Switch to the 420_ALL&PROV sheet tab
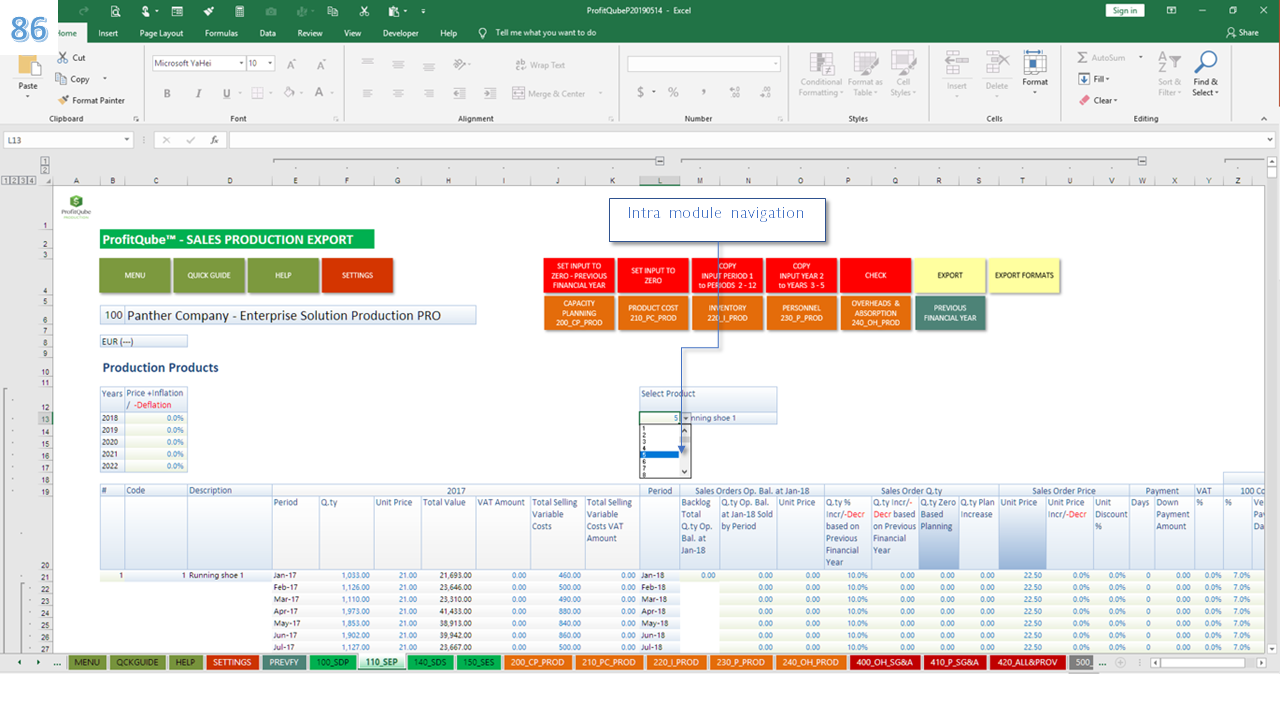 1026,662
